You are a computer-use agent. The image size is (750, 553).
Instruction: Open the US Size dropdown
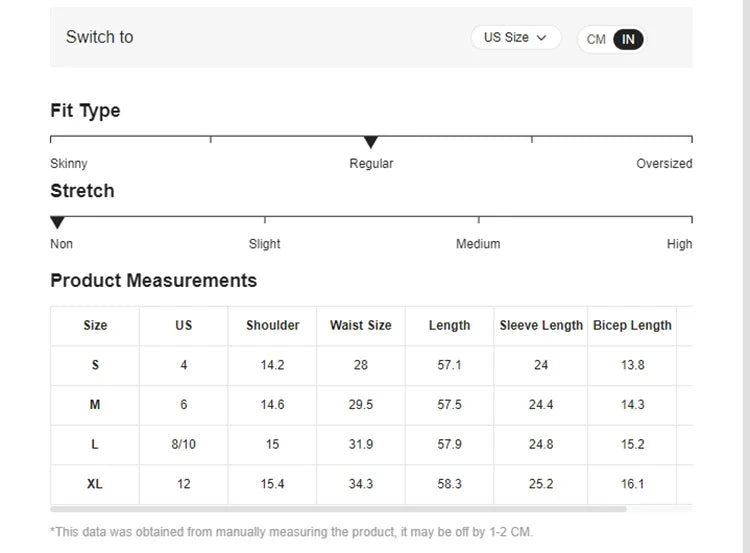(x=515, y=38)
